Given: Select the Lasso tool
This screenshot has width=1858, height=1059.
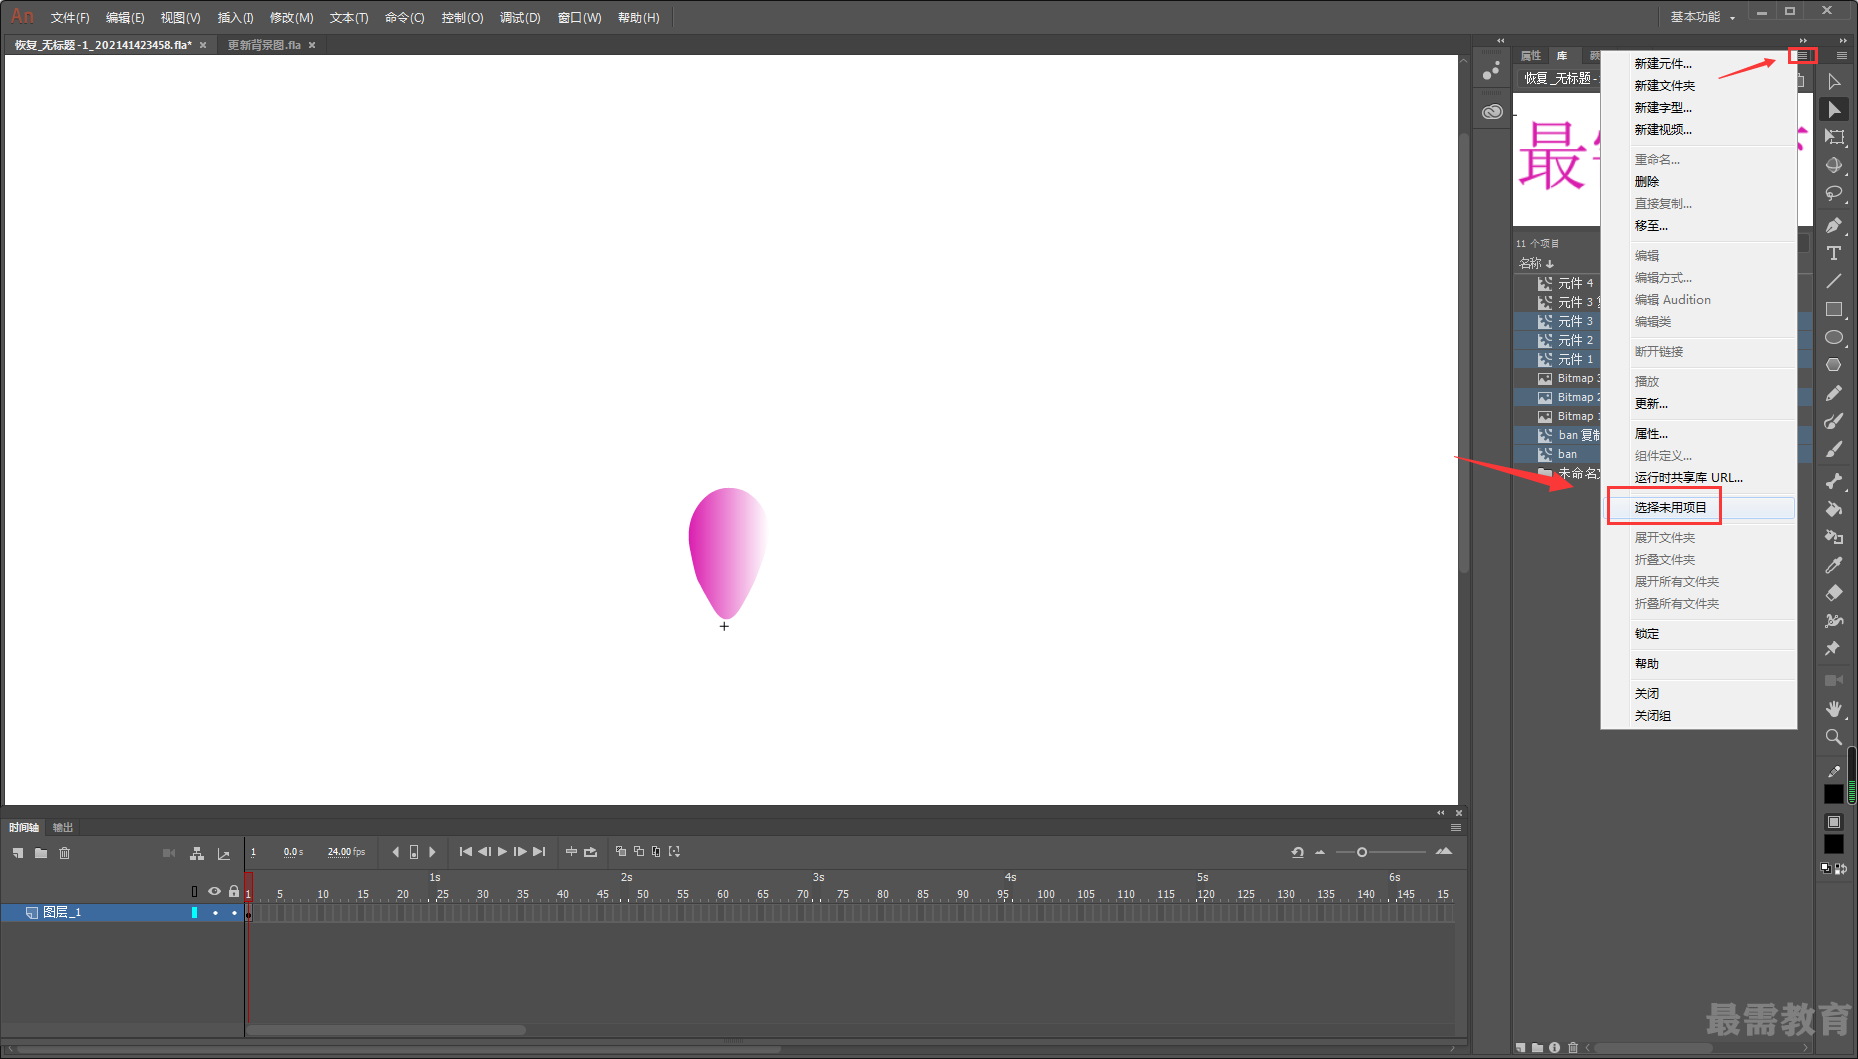Looking at the screenshot, I should 1834,194.
